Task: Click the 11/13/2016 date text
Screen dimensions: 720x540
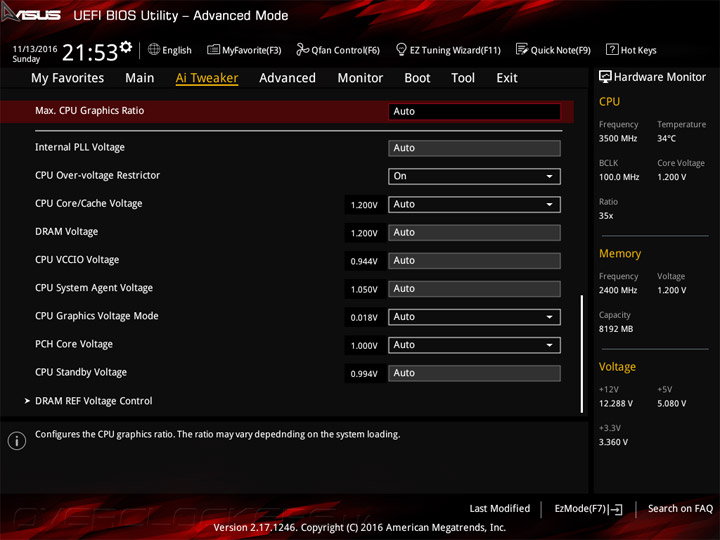Action: pyautogui.click(x=35, y=49)
